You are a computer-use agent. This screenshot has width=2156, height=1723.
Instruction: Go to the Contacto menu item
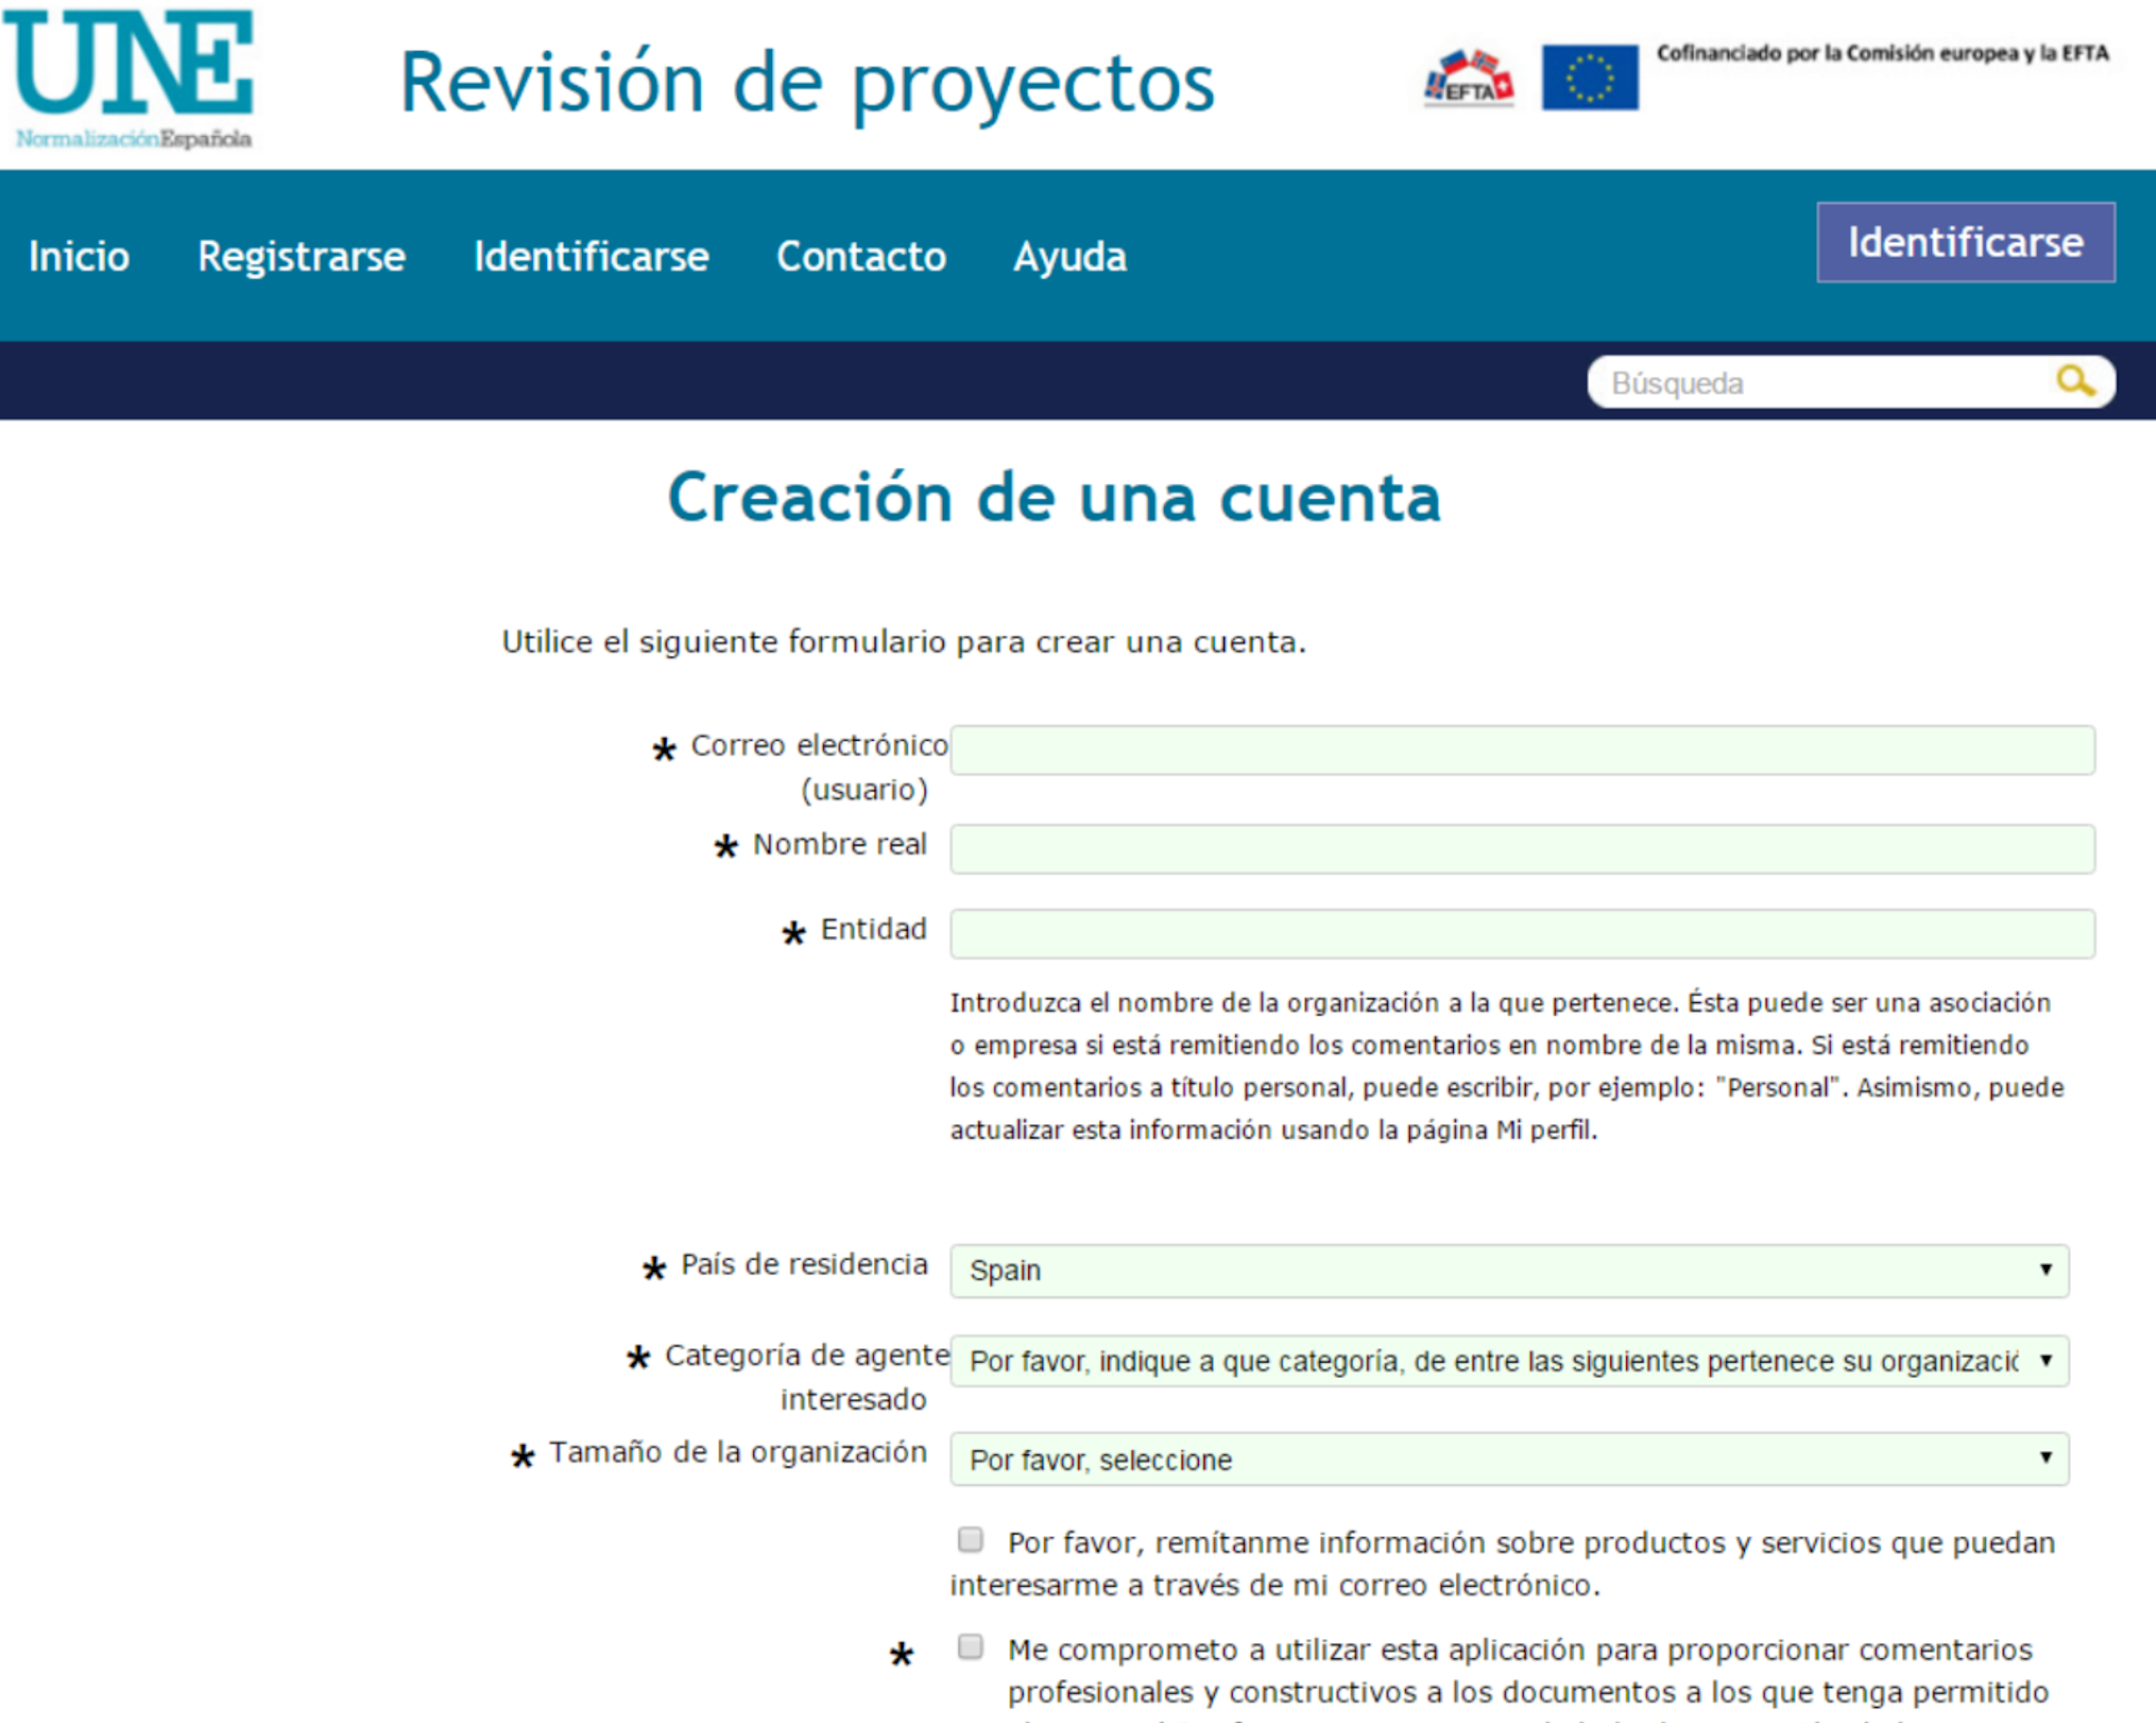[861, 256]
